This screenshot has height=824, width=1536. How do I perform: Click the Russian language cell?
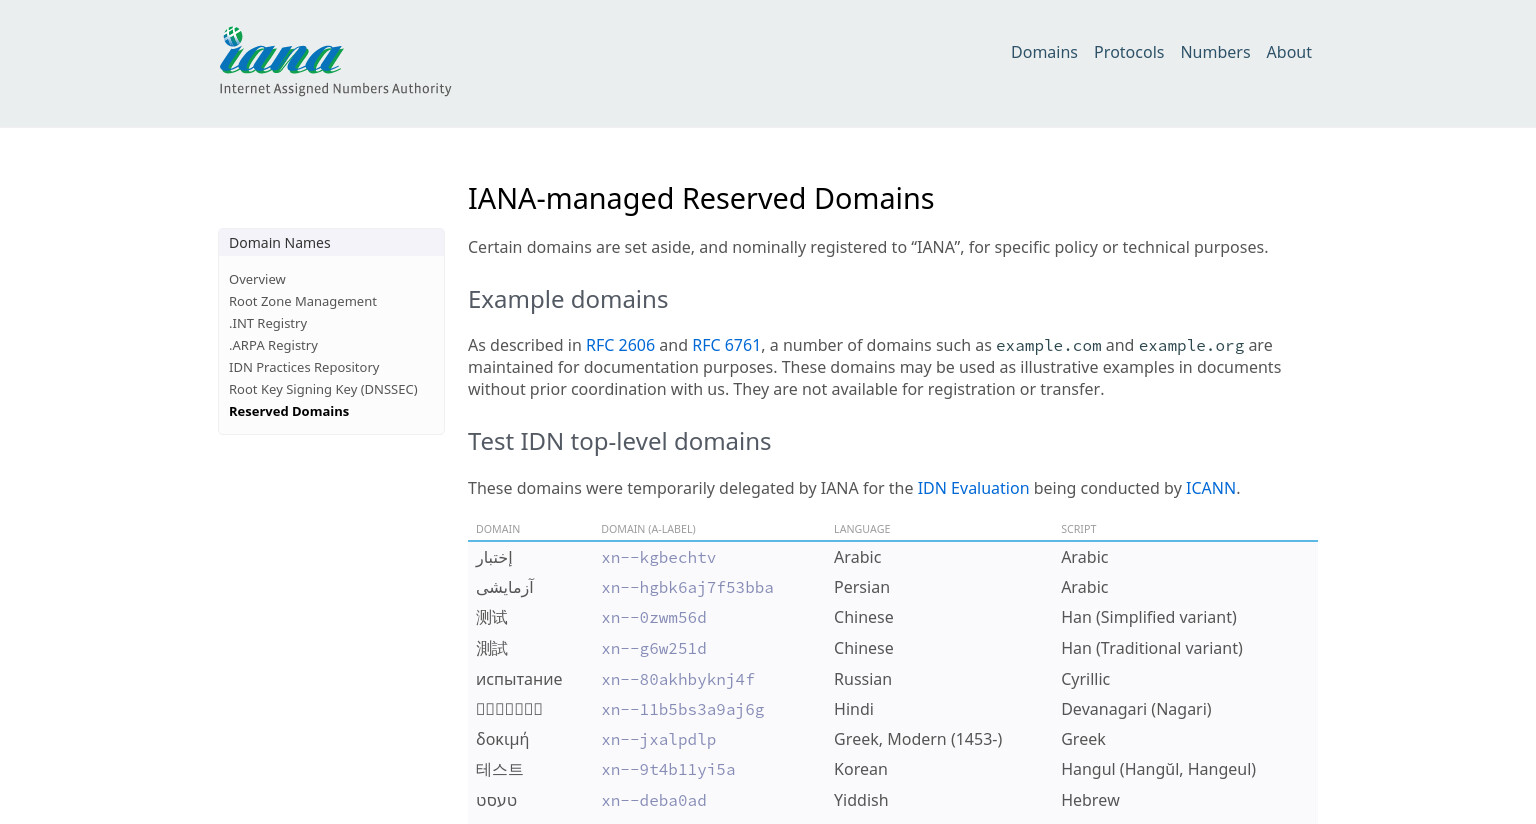(x=863, y=679)
